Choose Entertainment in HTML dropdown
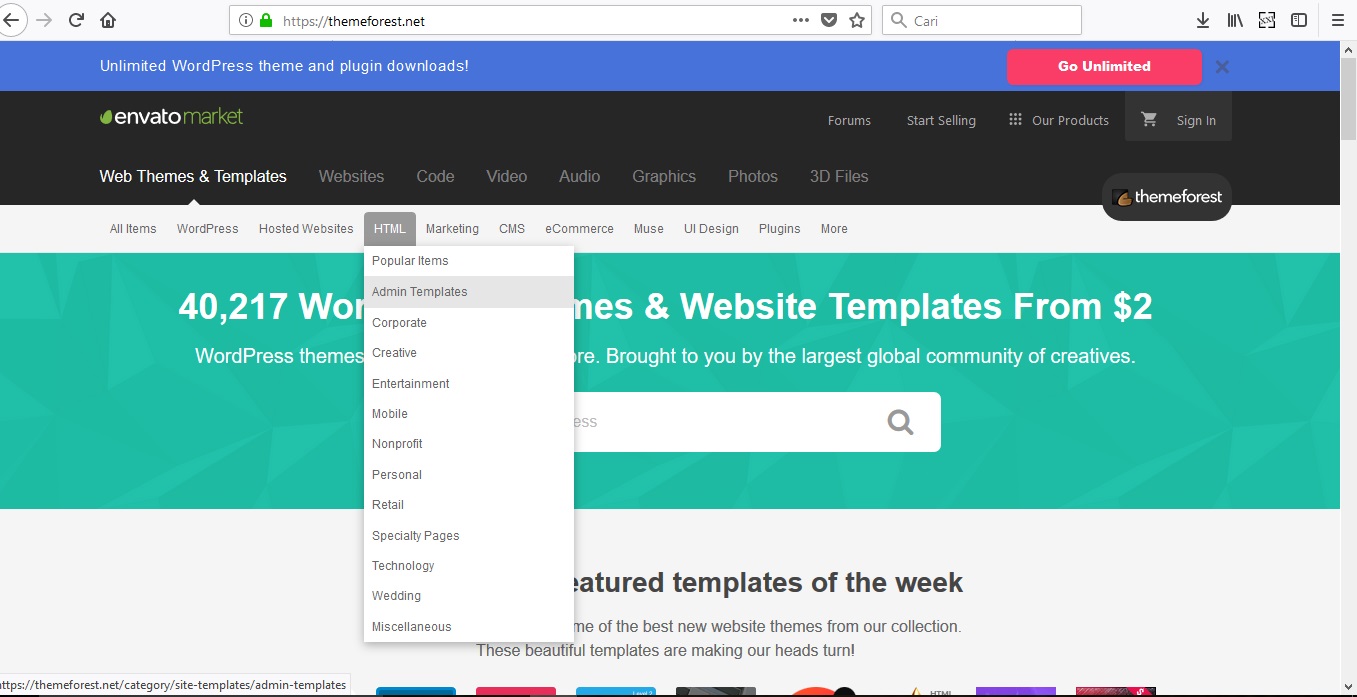 coord(469,384)
